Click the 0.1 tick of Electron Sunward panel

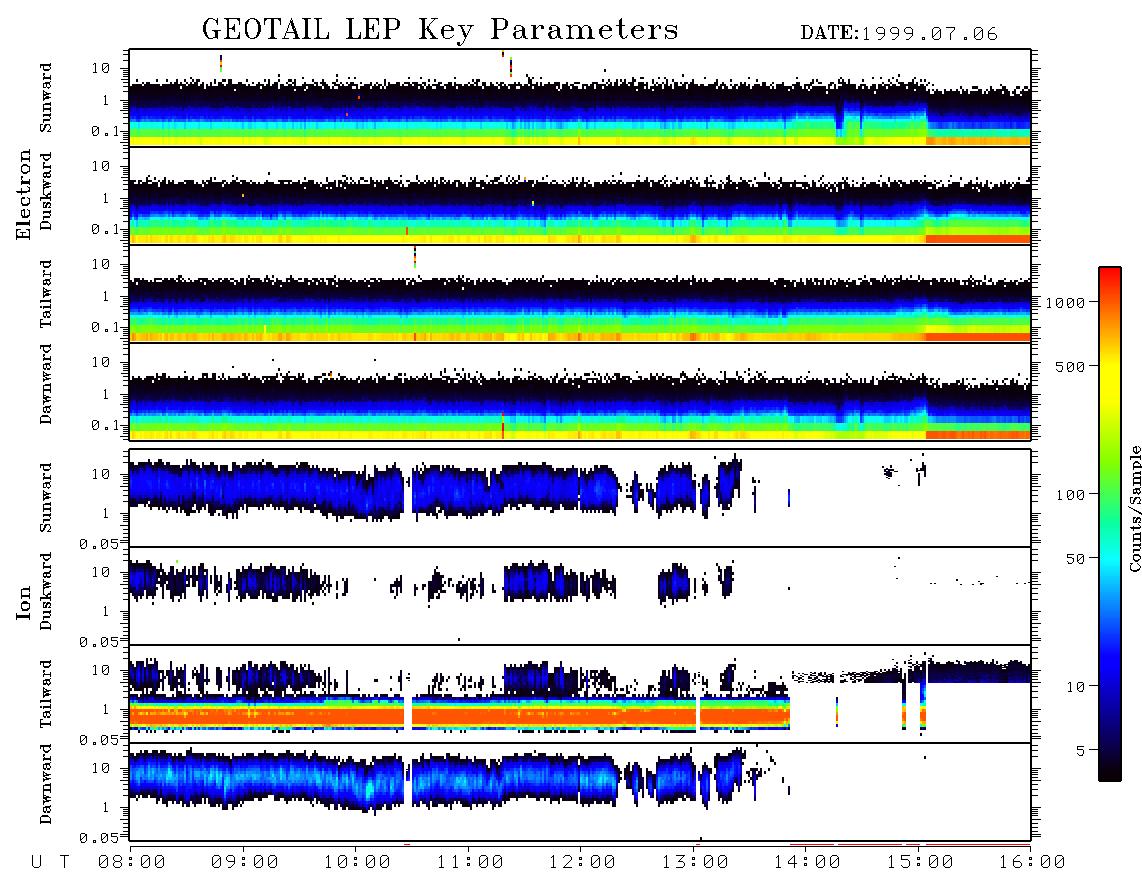[x=105, y=131]
